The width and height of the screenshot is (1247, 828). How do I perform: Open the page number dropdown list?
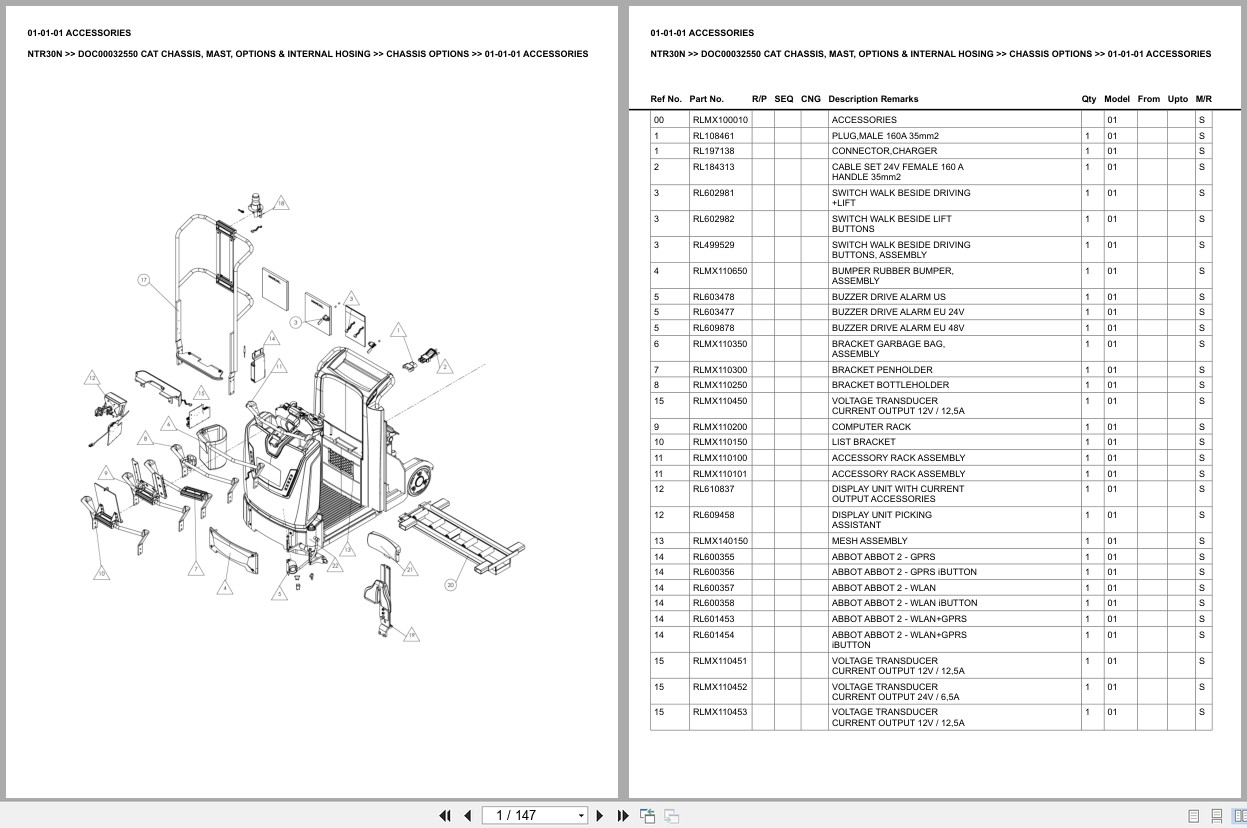(x=580, y=815)
